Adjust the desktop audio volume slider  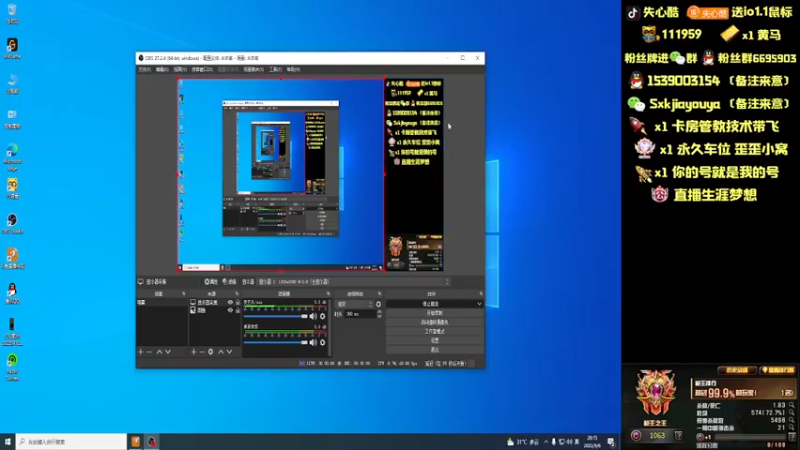(x=276, y=342)
